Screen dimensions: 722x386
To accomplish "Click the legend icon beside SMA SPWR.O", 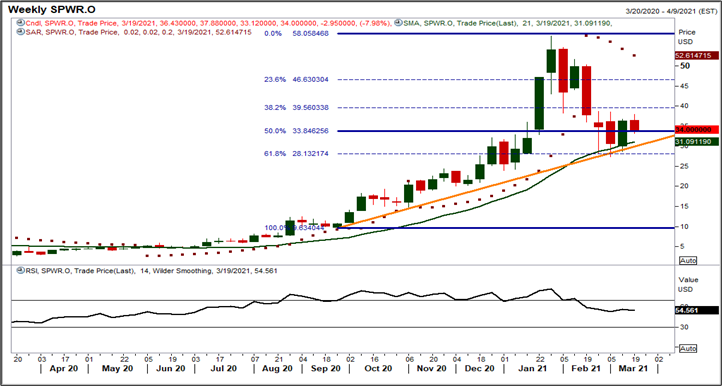I will point(399,22).
